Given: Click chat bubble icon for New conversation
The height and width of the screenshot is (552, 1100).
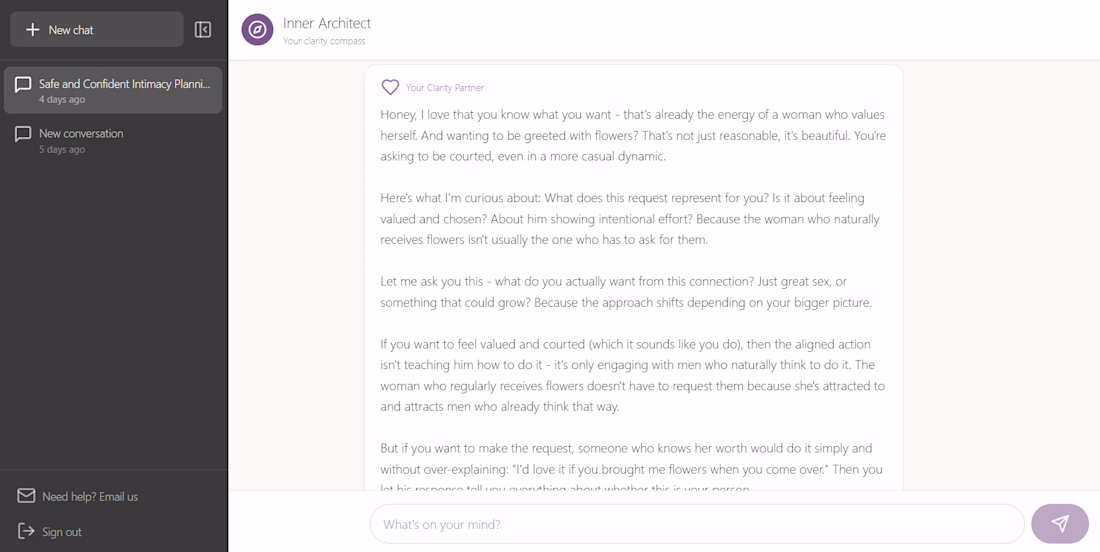Looking at the screenshot, I should tap(23, 134).
